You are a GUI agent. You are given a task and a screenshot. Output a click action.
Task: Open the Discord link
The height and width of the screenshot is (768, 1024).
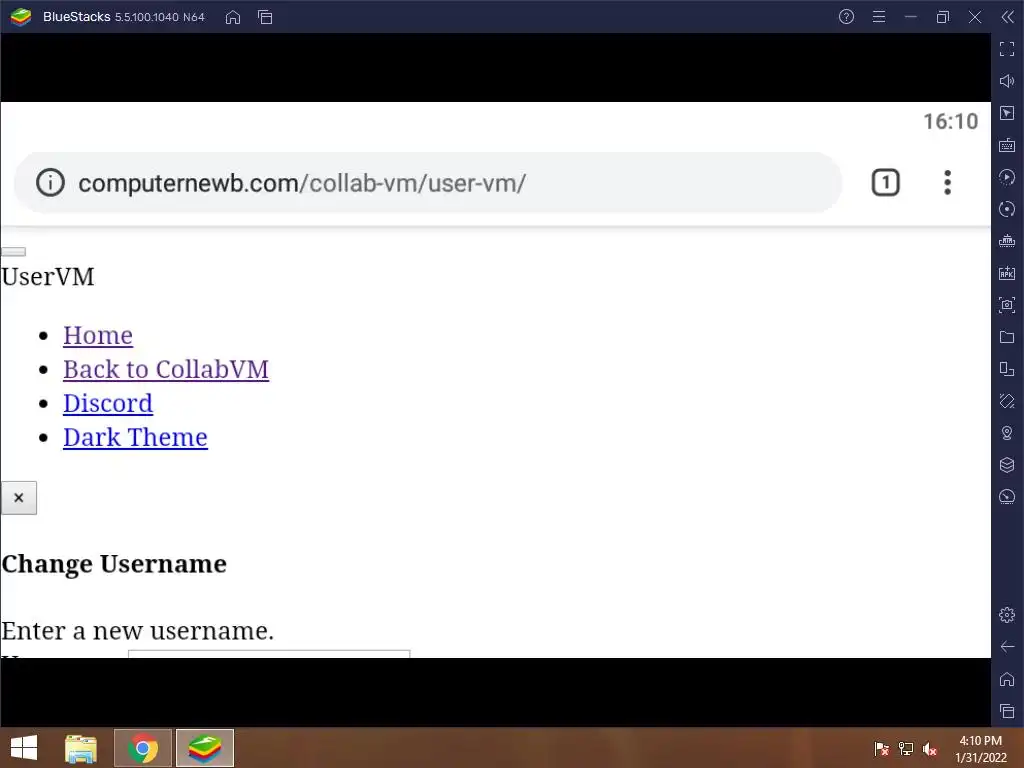[x=108, y=403]
